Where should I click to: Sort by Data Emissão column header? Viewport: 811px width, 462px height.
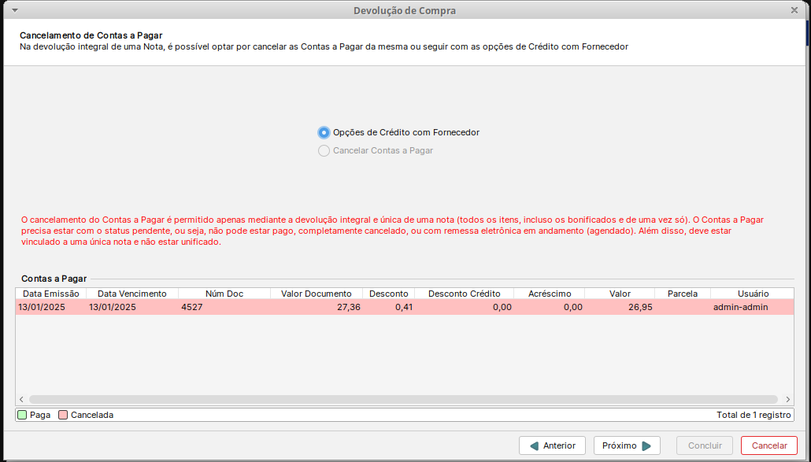(50, 294)
